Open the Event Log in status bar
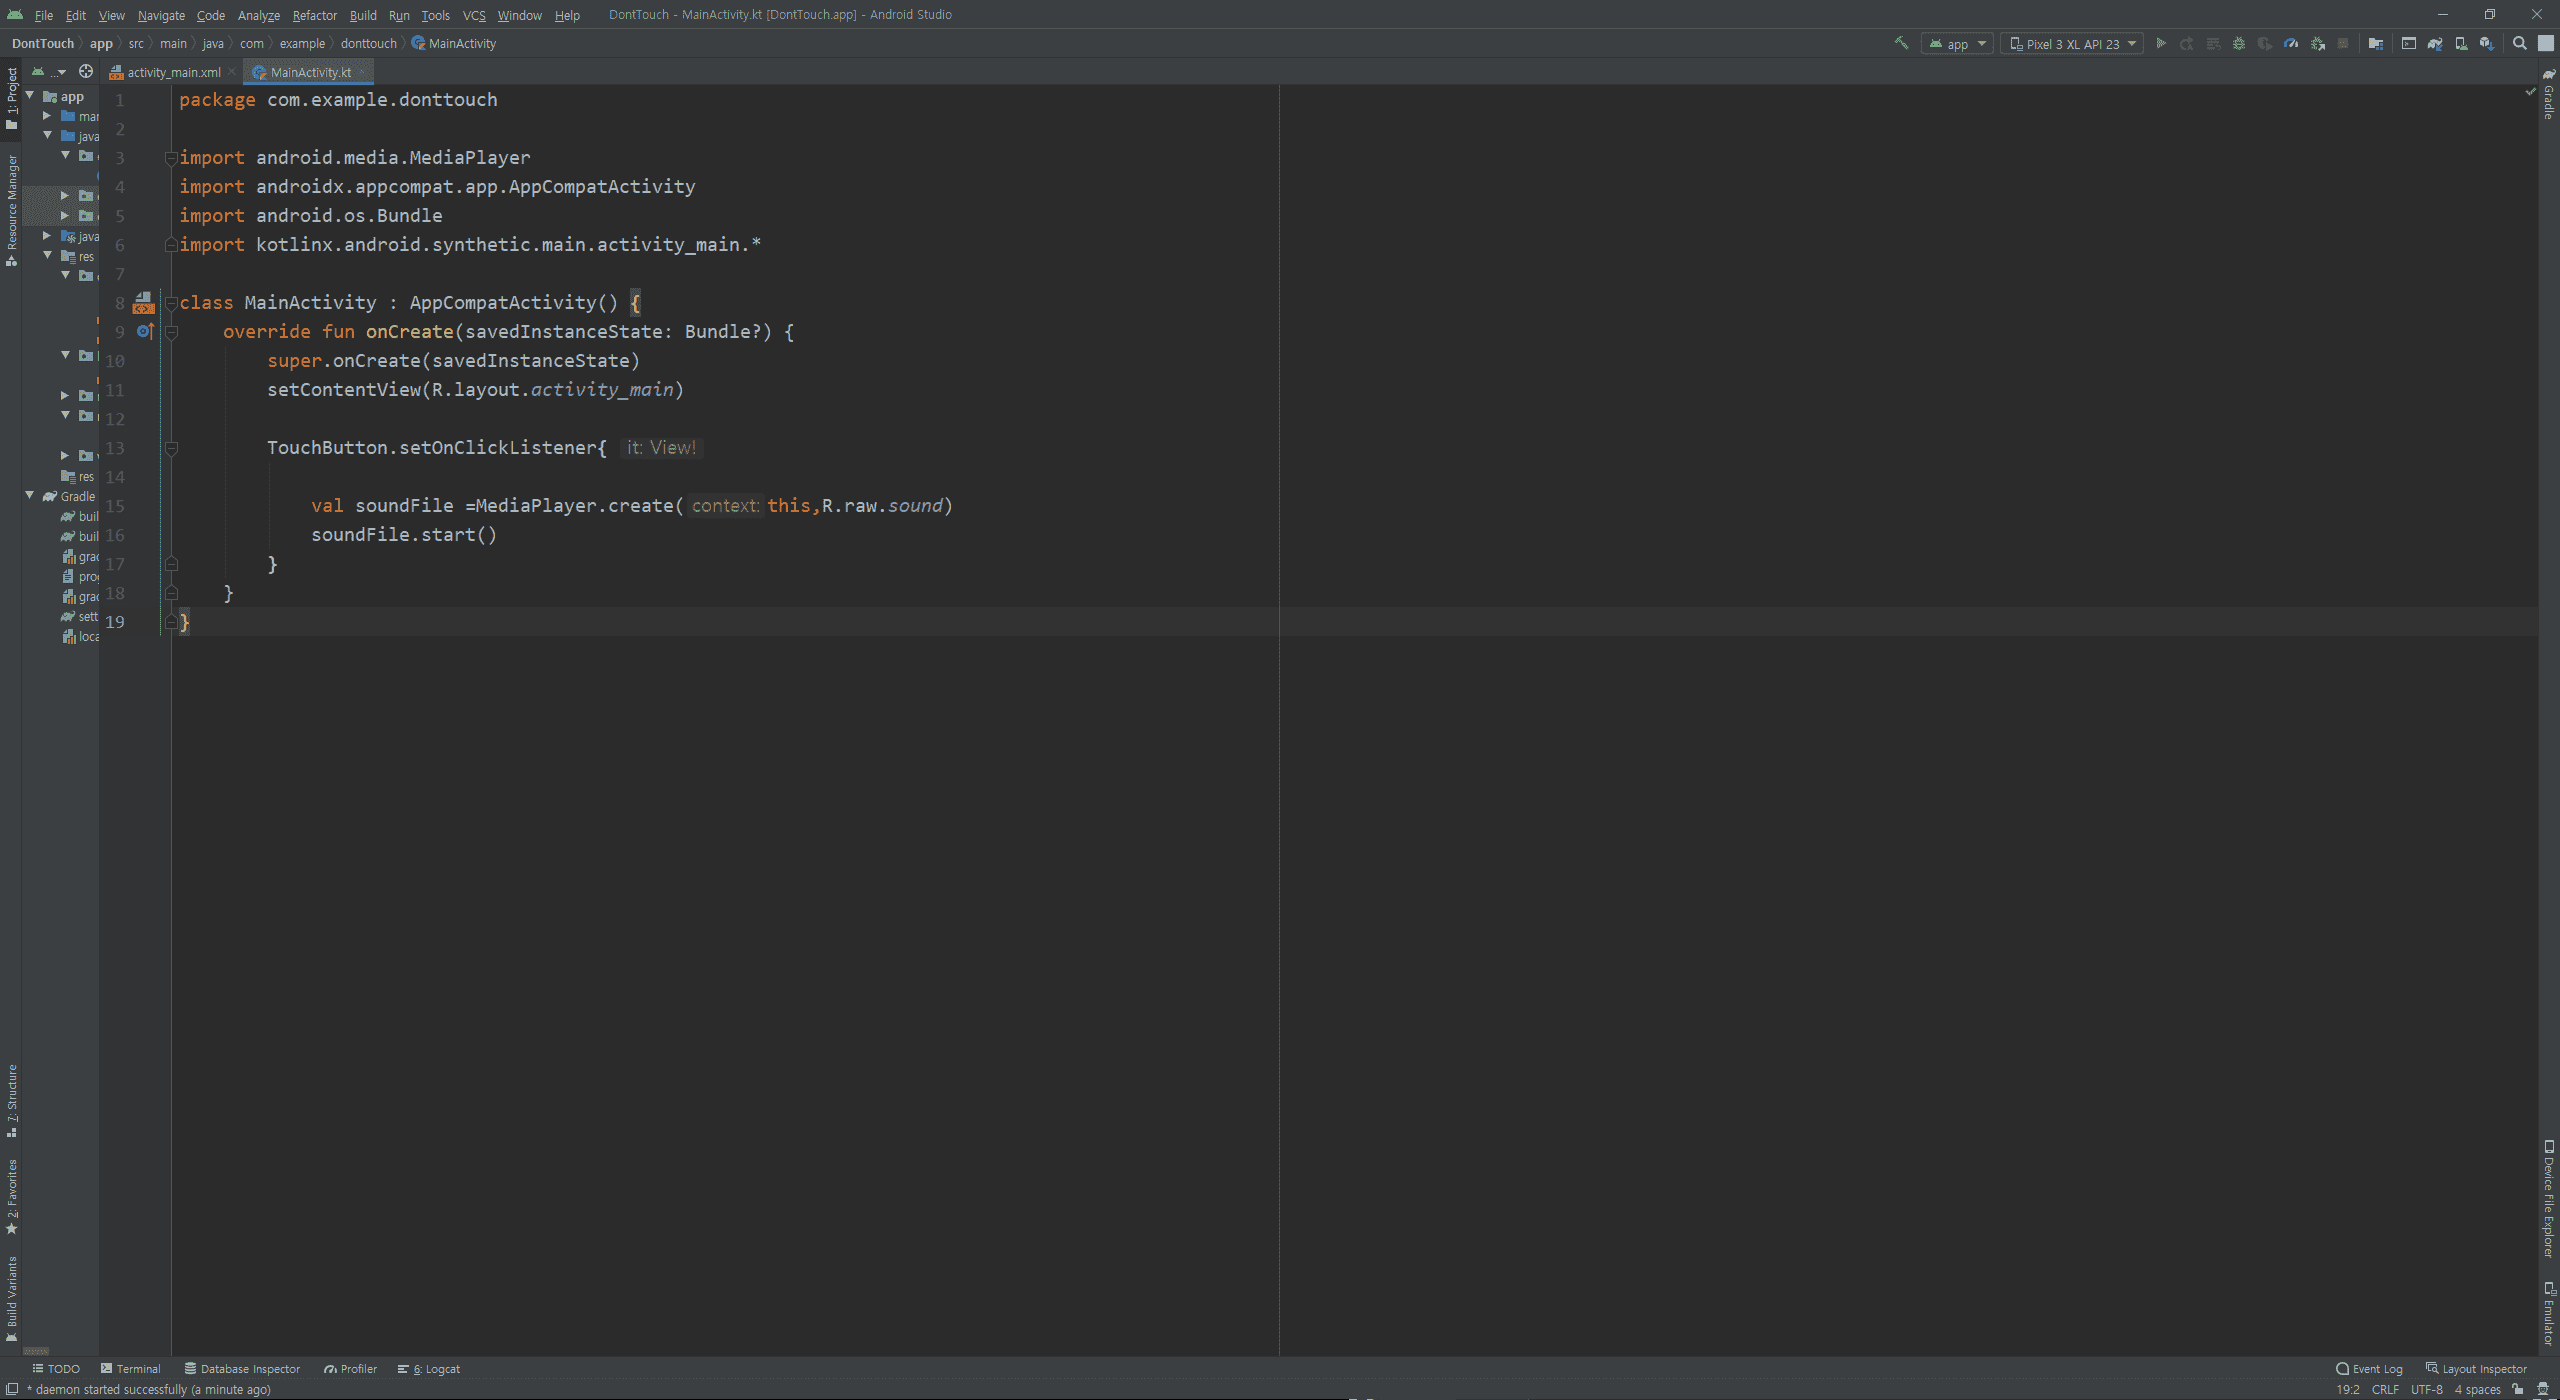 [2369, 1369]
